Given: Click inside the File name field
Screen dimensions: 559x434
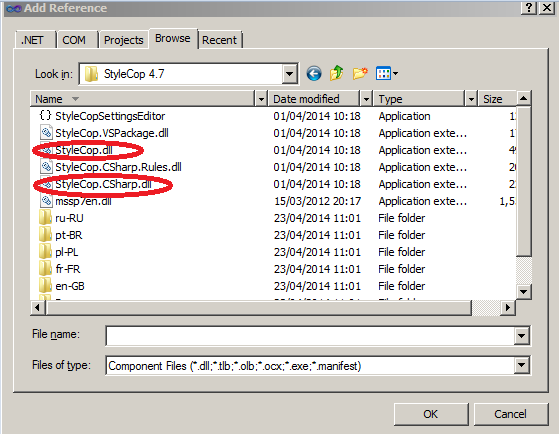Looking at the screenshot, I should click(x=310, y=336).
